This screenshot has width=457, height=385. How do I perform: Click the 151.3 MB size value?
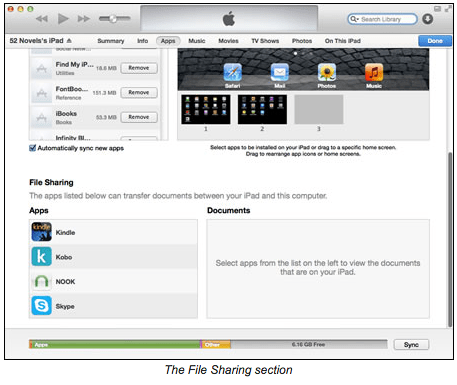pos(104,93)
